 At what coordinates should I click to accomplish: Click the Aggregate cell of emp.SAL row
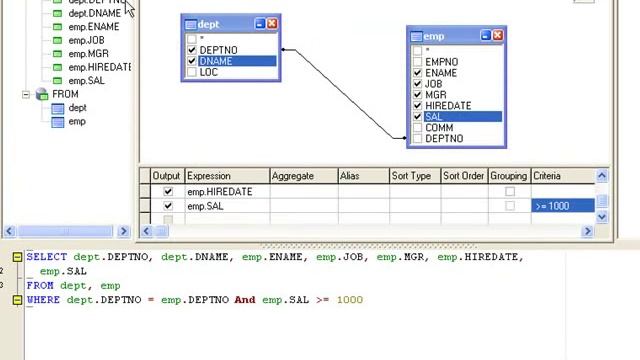coord(304,206)
